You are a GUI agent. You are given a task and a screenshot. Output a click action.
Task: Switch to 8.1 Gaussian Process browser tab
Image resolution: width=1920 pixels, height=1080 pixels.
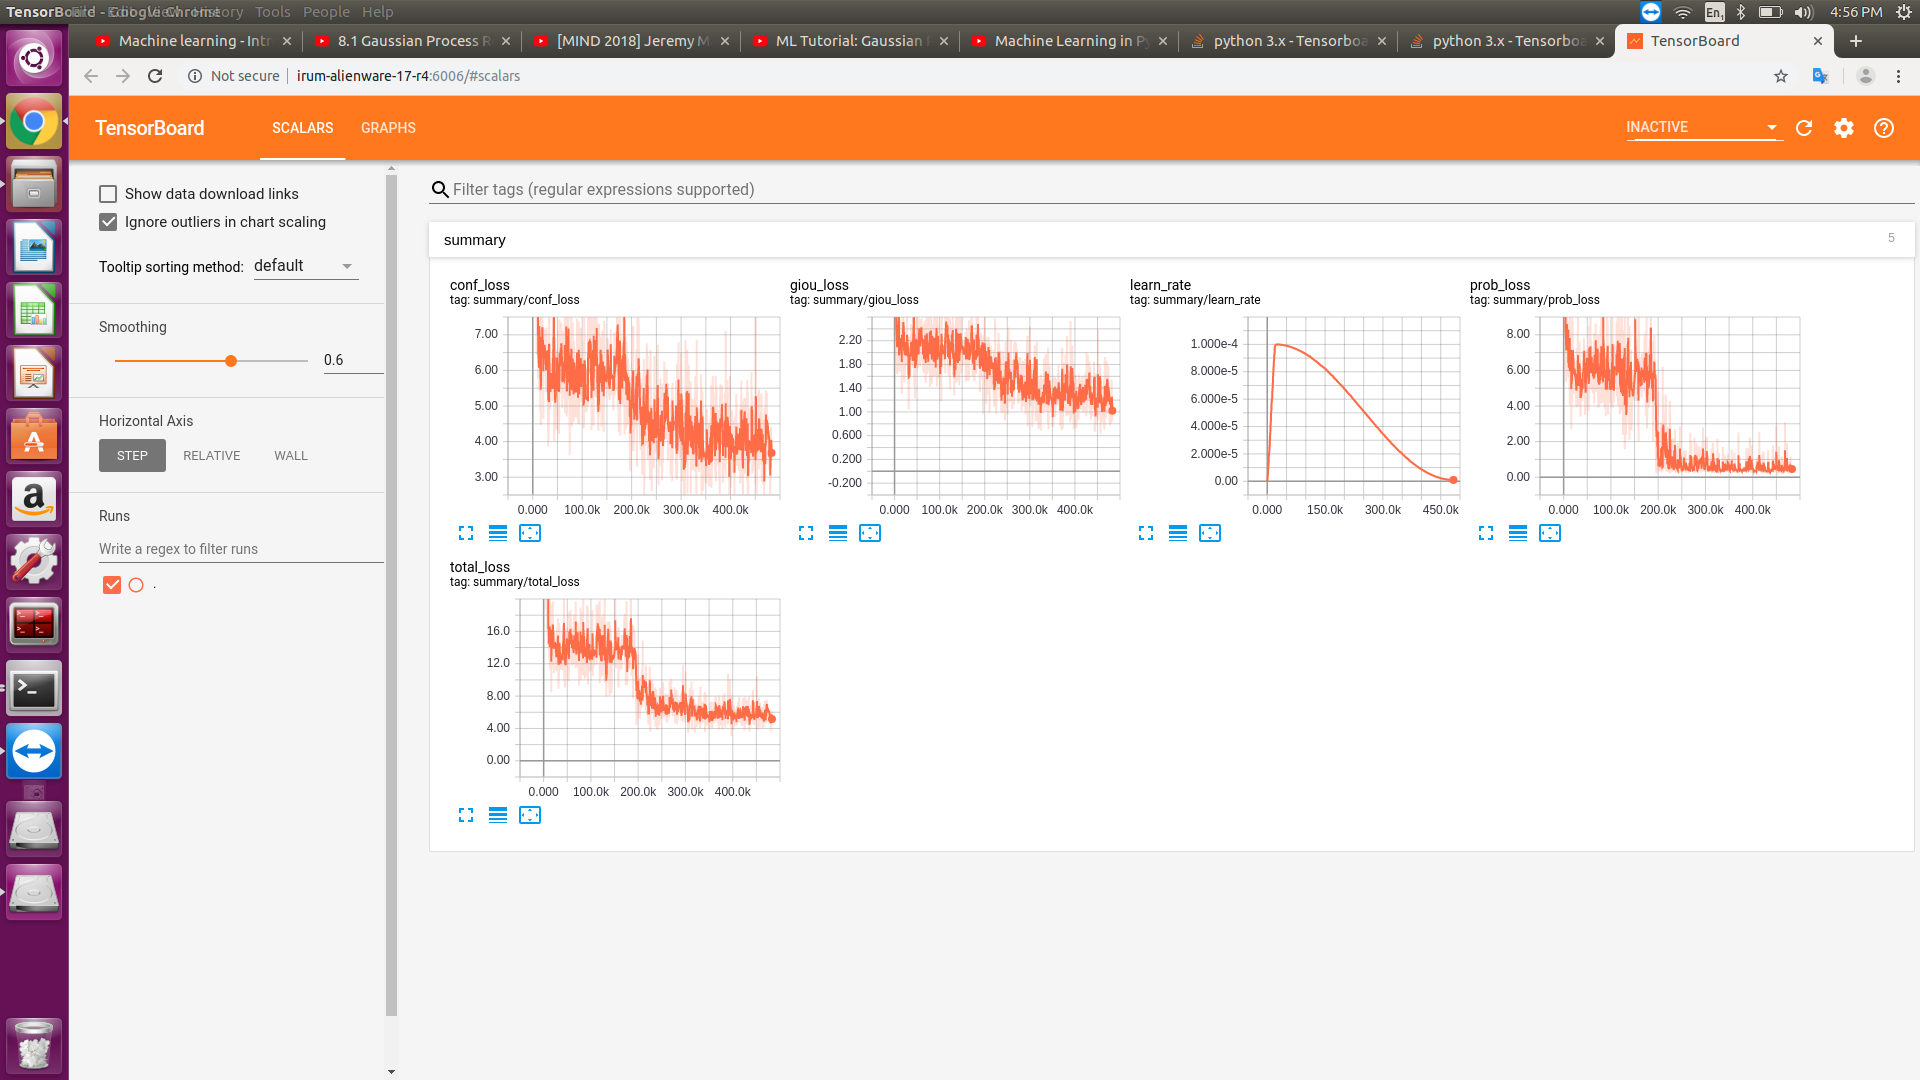point(414,41)
